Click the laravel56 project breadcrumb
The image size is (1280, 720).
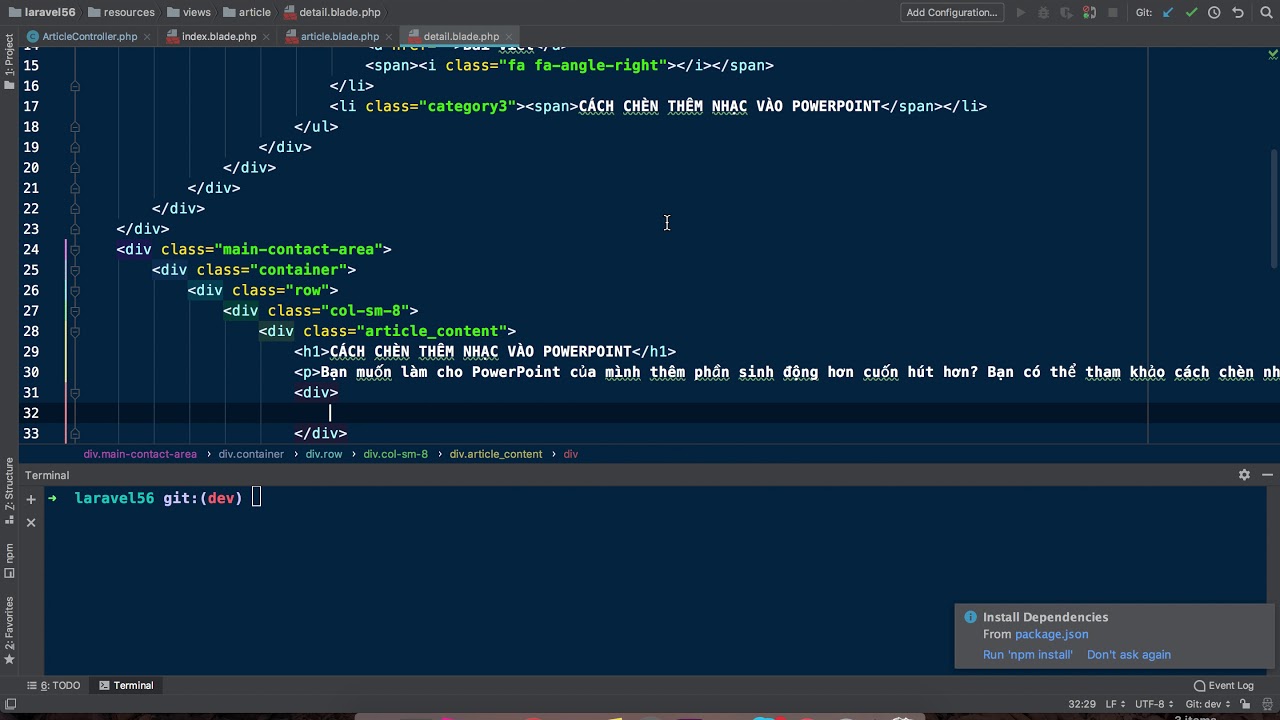point(41,12)
